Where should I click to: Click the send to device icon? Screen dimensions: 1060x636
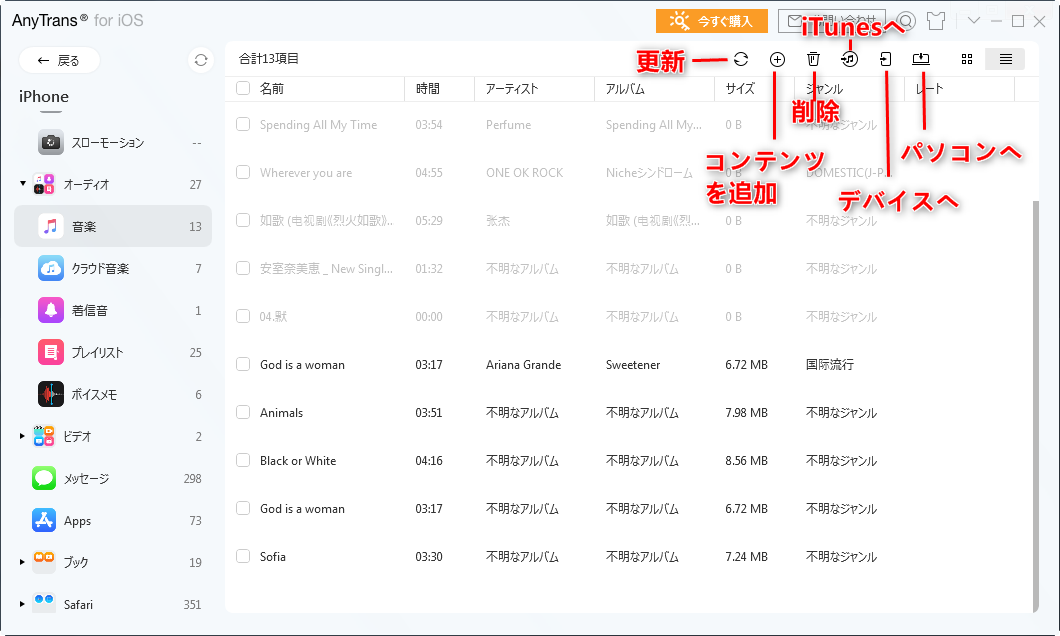[886, 59]
